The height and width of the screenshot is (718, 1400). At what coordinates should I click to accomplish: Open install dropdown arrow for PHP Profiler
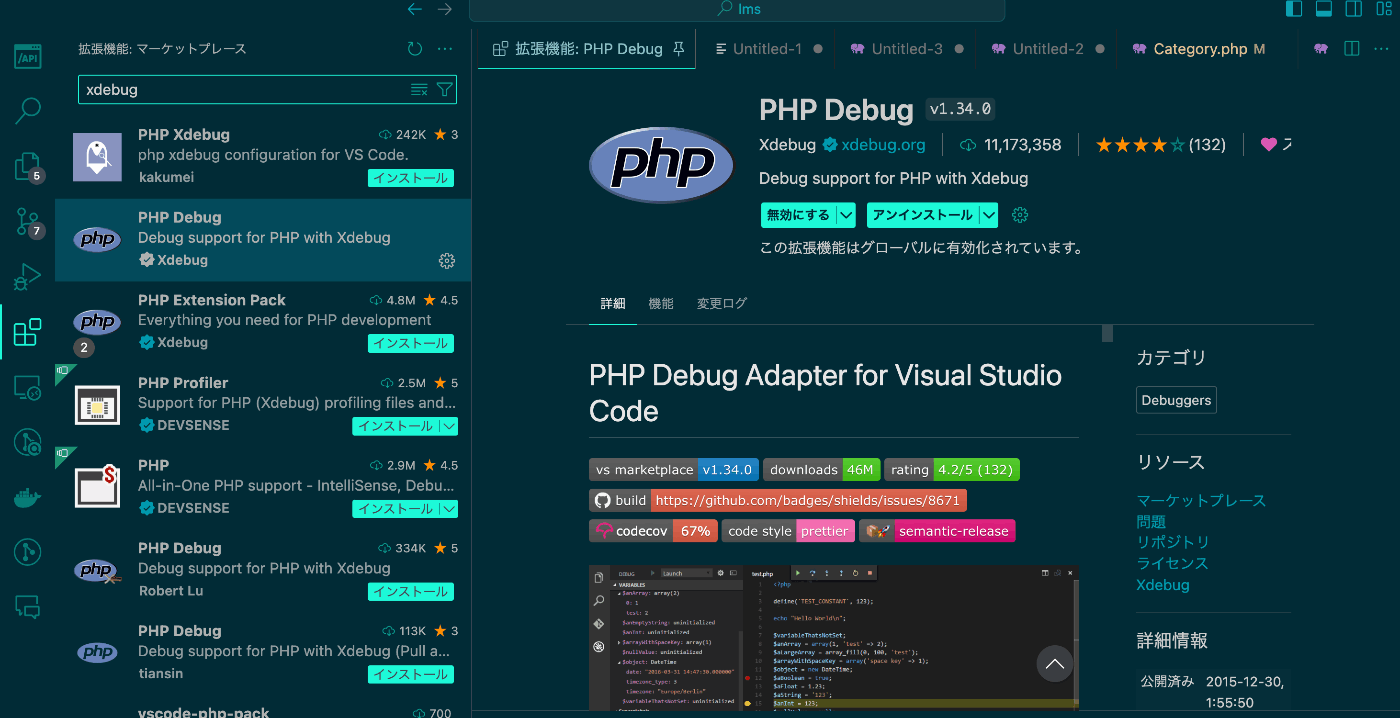tap(449, 426)
